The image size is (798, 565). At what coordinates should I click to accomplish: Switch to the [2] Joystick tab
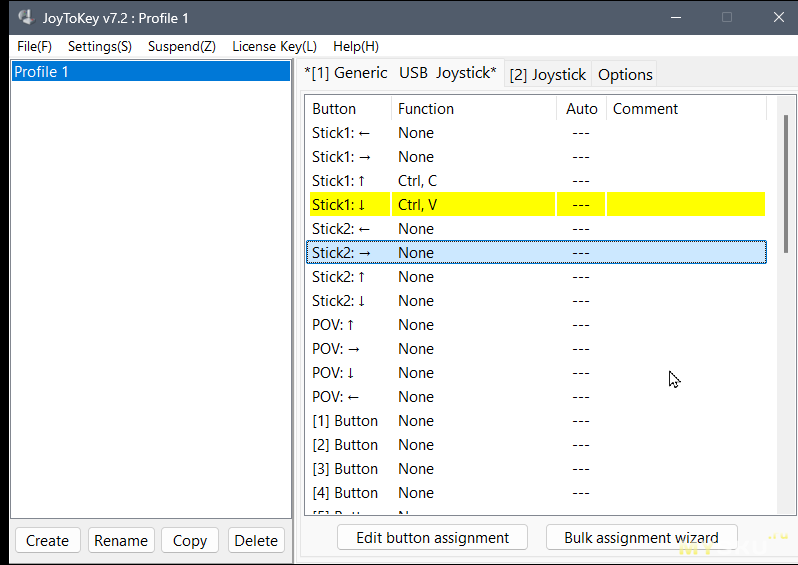[547, 74]
